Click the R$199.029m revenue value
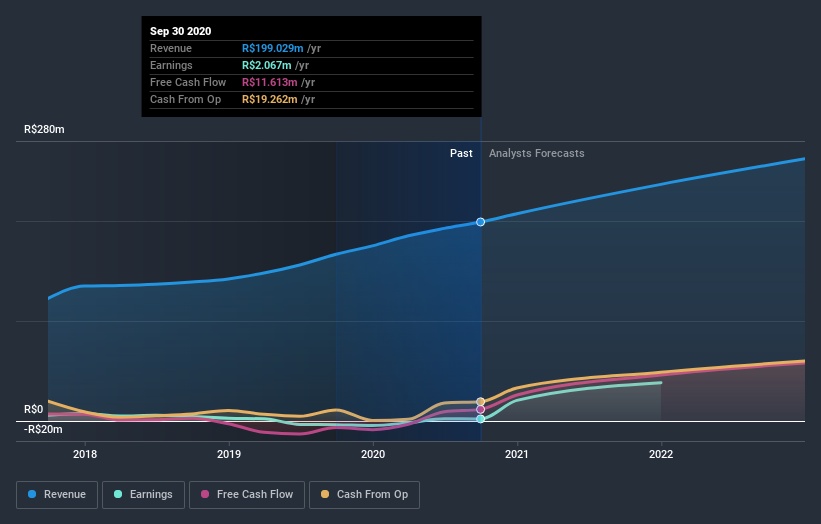821x524 pixels. pos(272,48)
